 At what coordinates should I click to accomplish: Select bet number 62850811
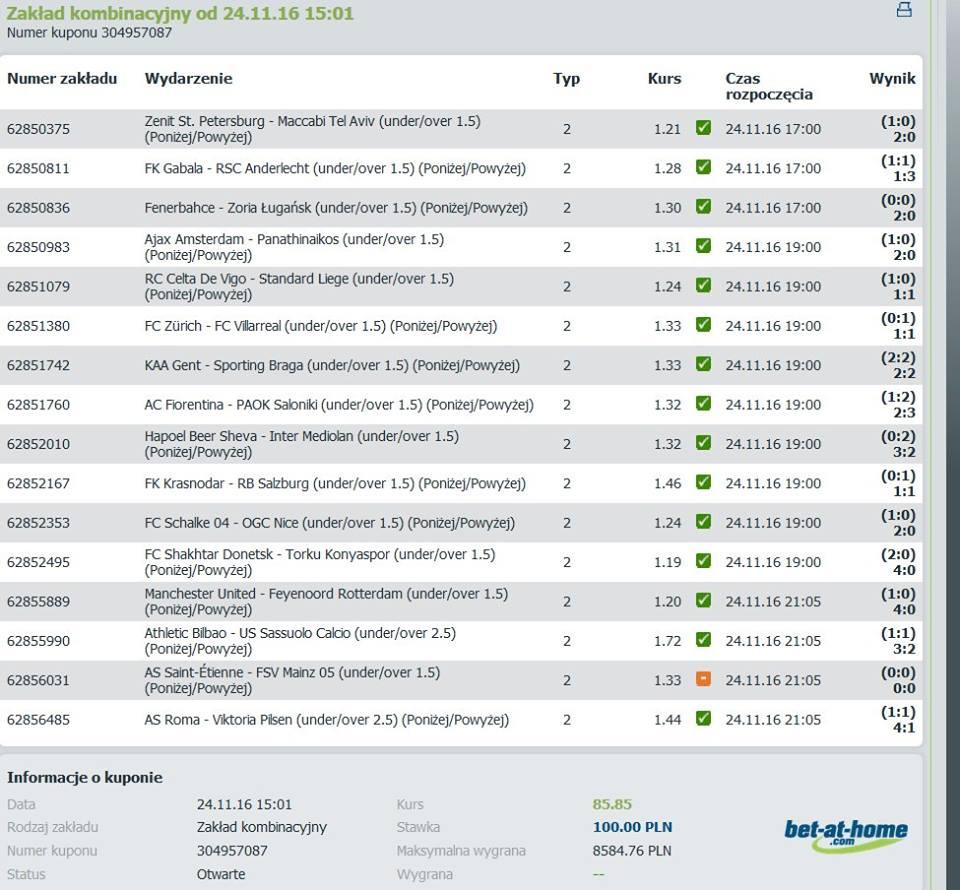[x=39, y=168]
